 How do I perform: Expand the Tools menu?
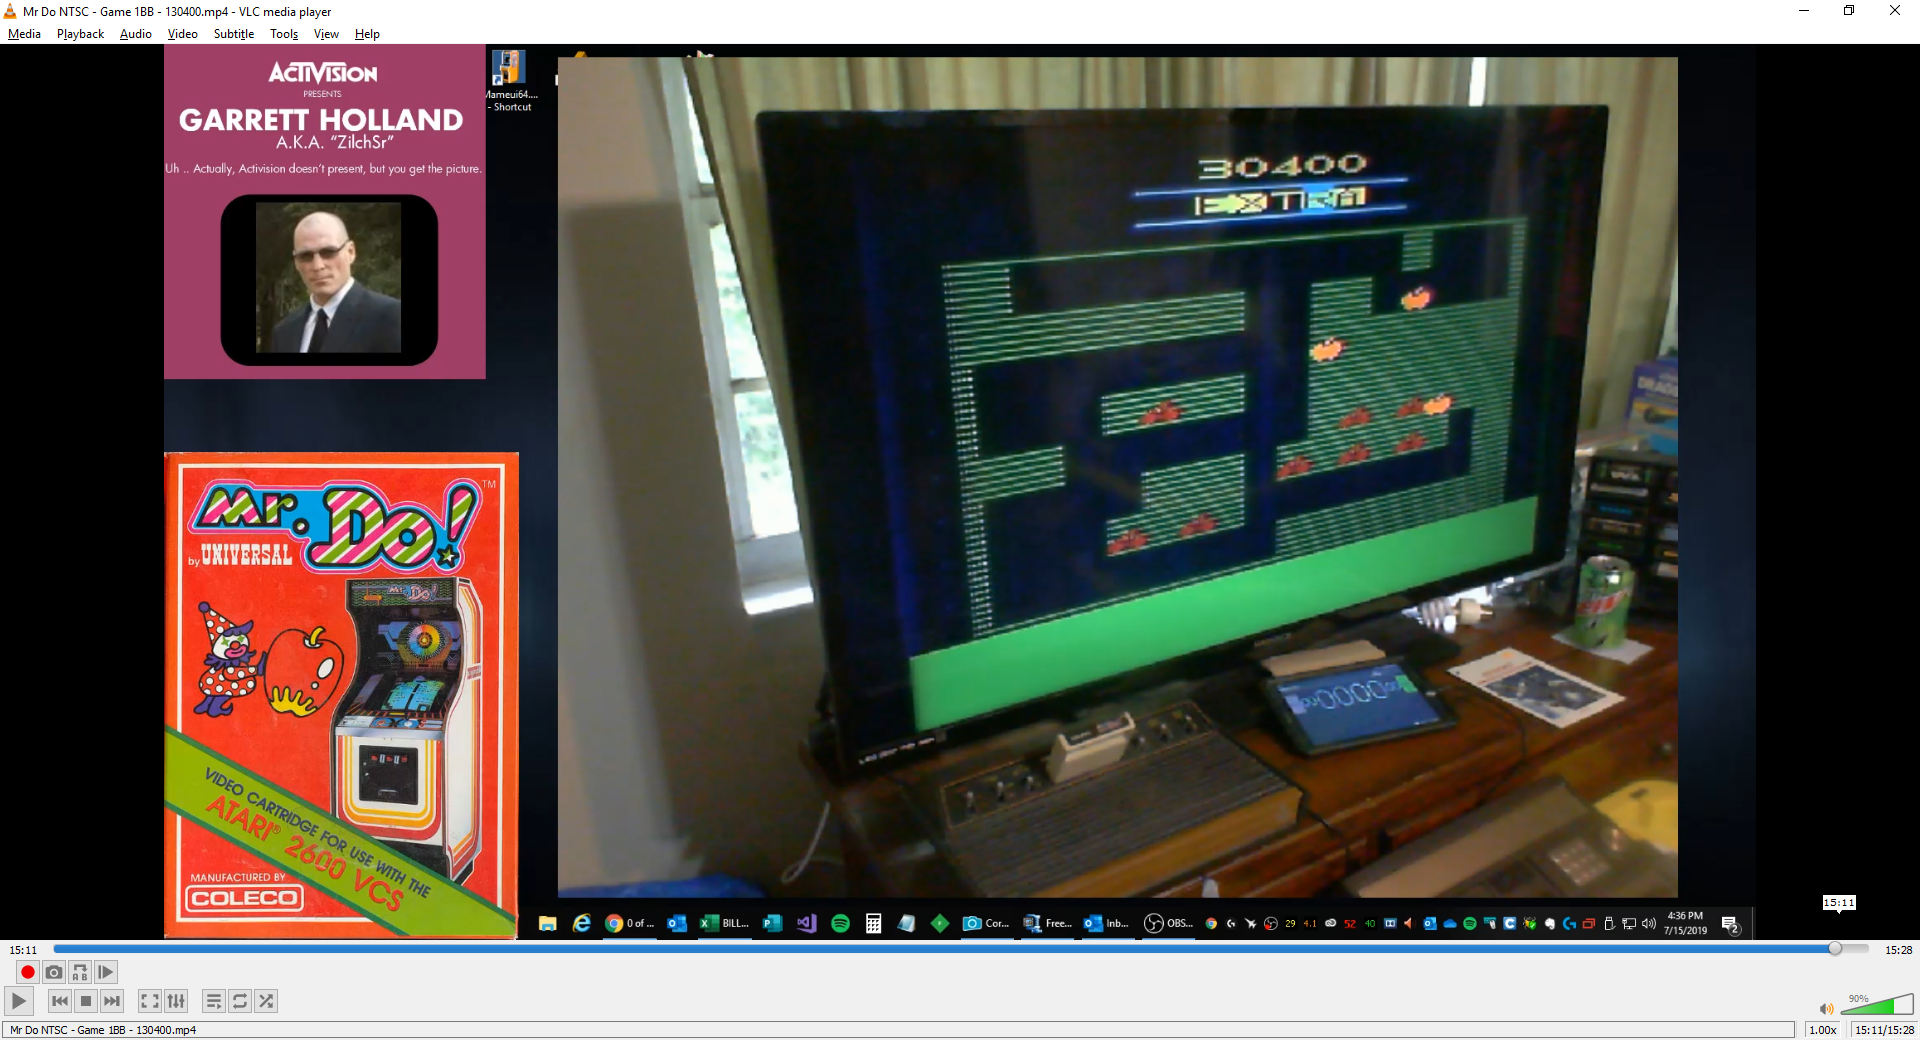tap(284, 34)
